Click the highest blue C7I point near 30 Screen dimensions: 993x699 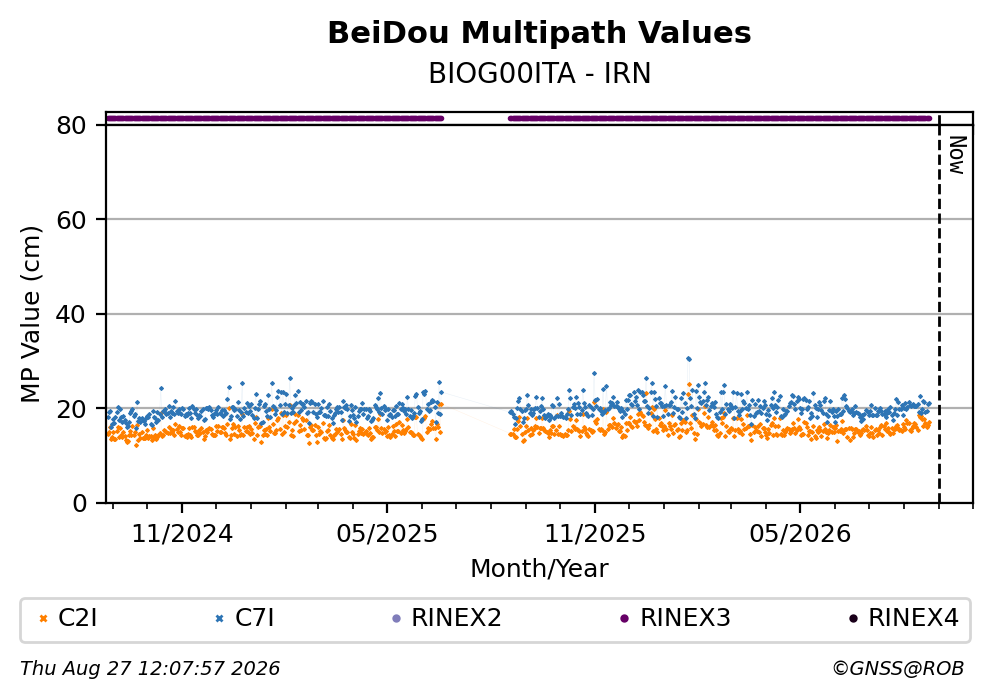[688, 359]
